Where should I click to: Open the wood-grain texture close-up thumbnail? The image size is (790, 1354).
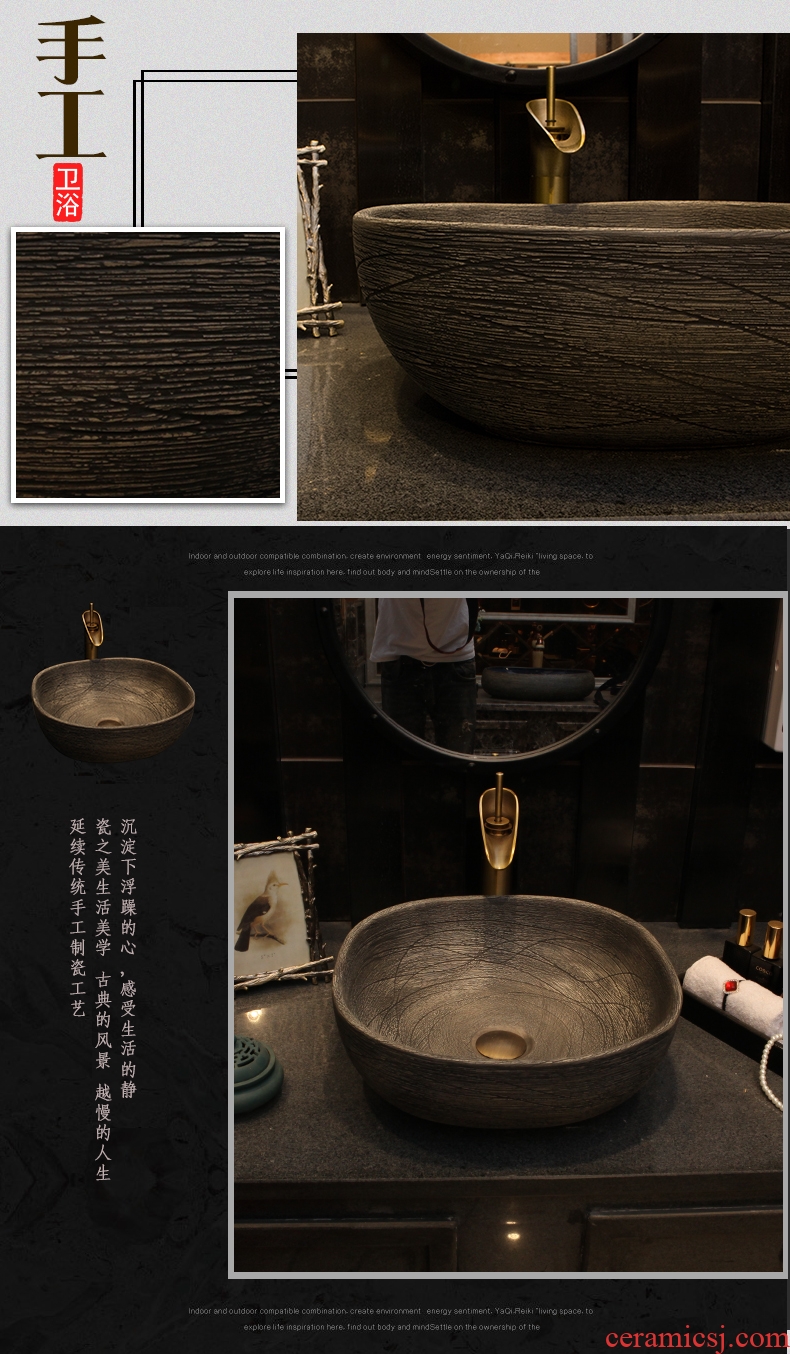(x=148, y=365)
